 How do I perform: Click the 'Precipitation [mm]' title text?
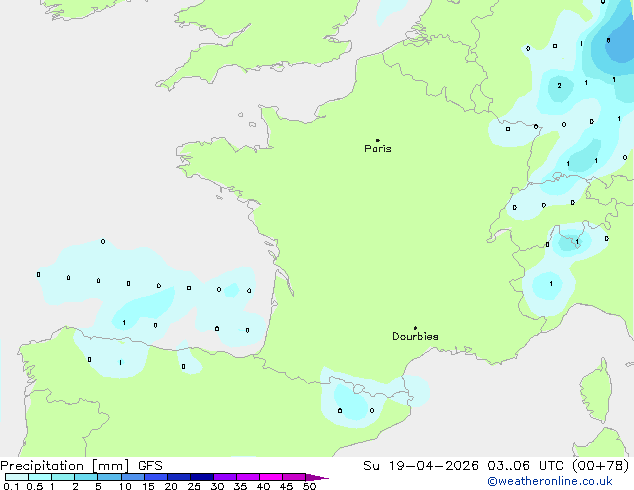tap(65, 466)
